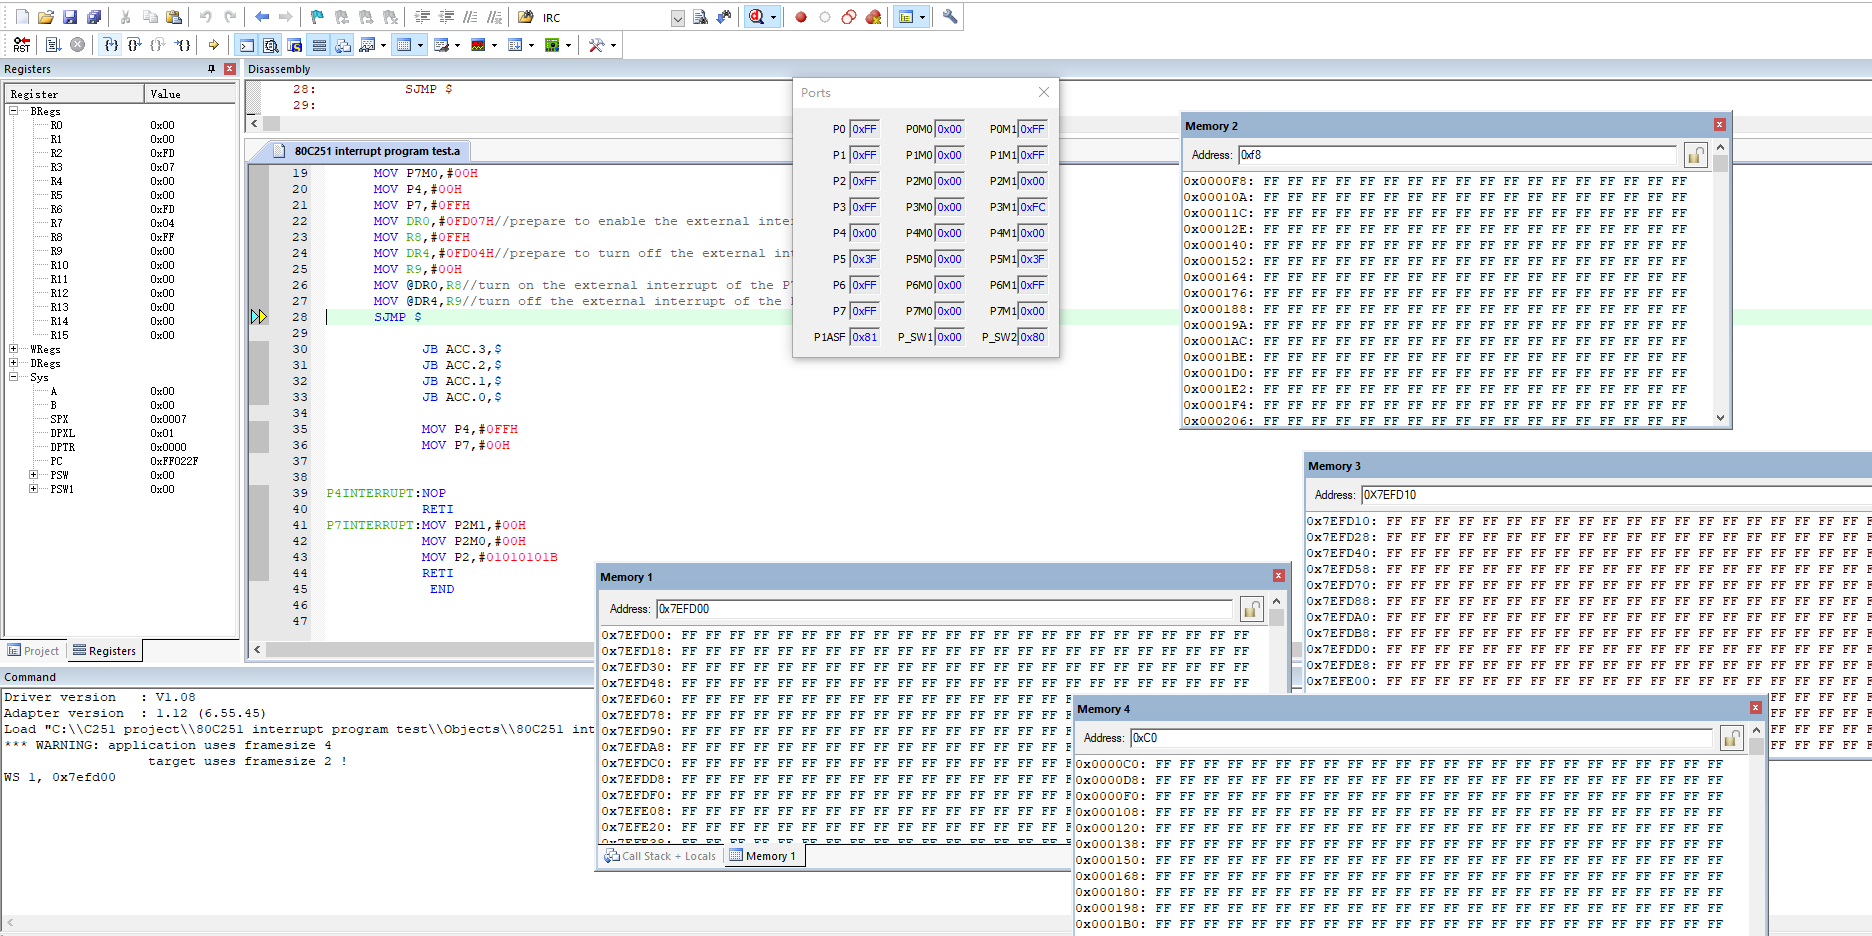Navigate backwards with the blue arrow

click(x=262, y=17)
